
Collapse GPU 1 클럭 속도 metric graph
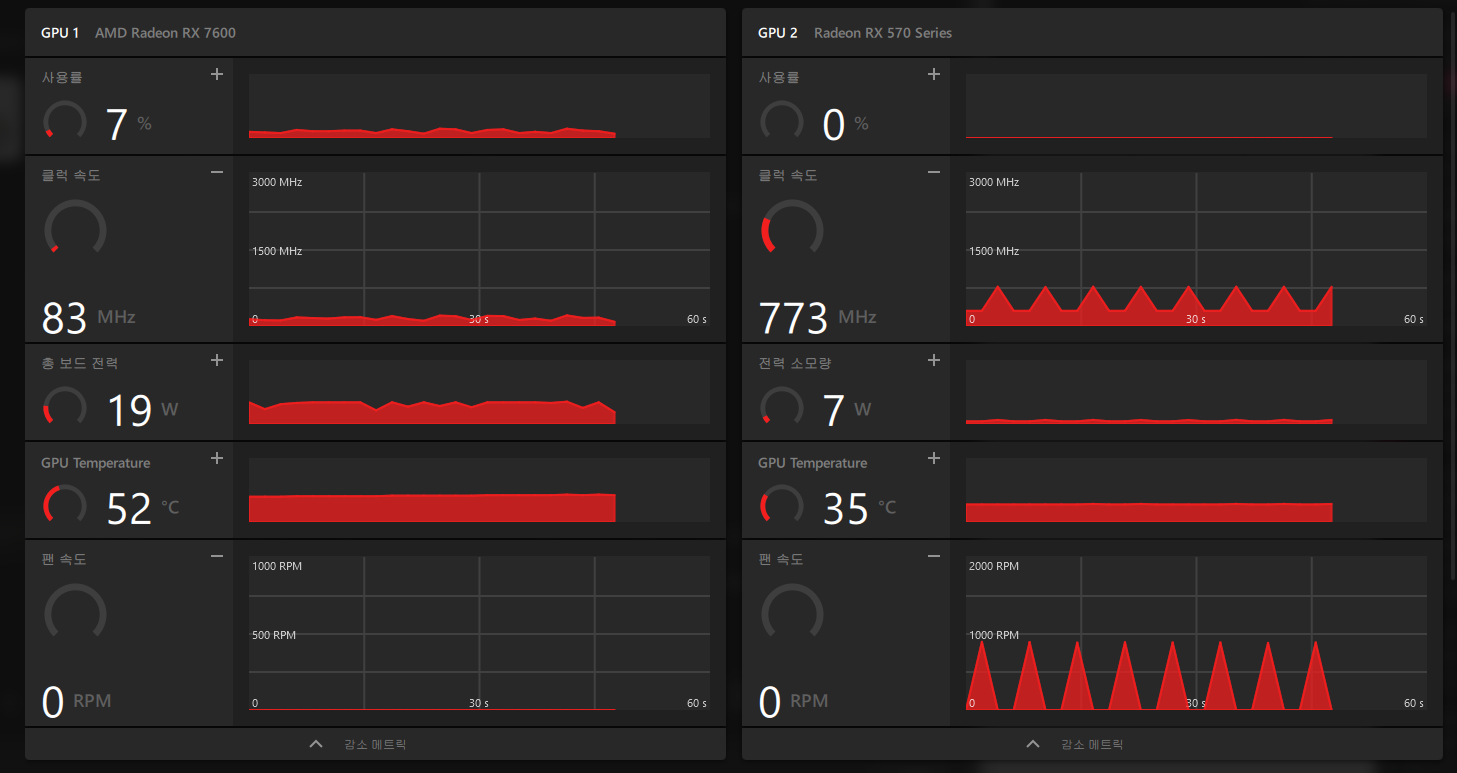tap(217, 172)
